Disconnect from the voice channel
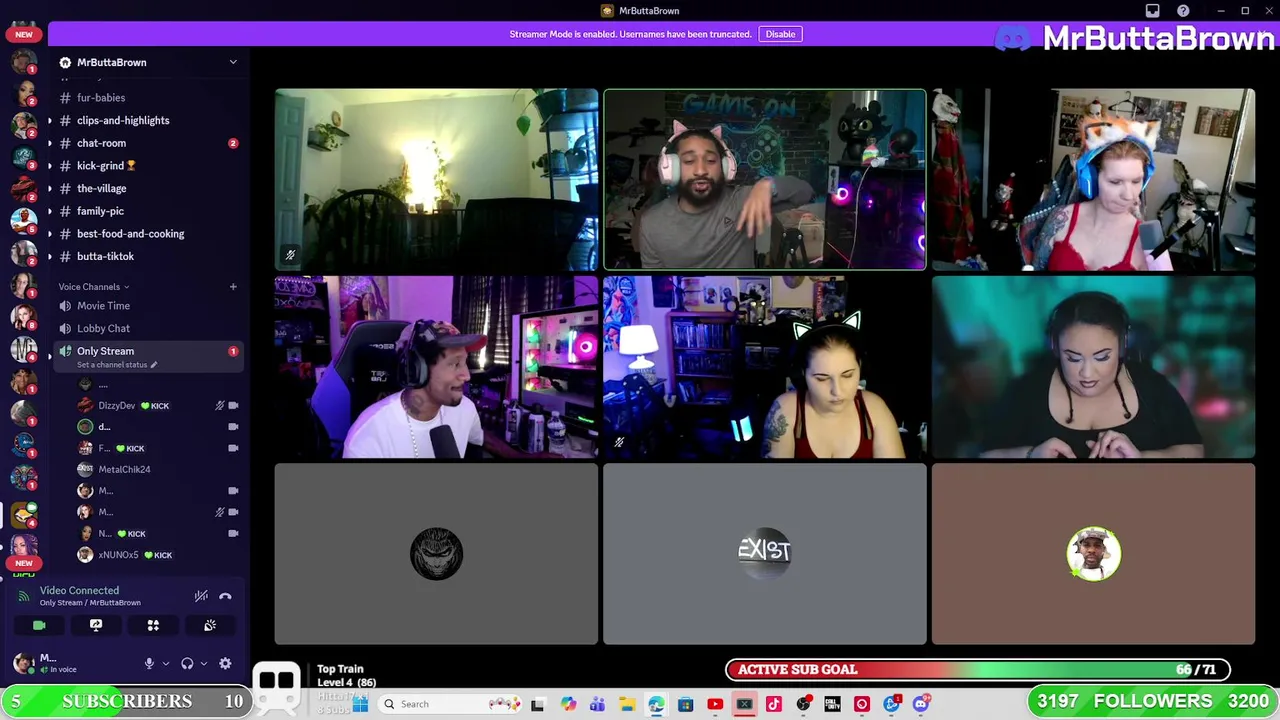The width and height of the screenshot is (1280, 720). pos(225,596)
